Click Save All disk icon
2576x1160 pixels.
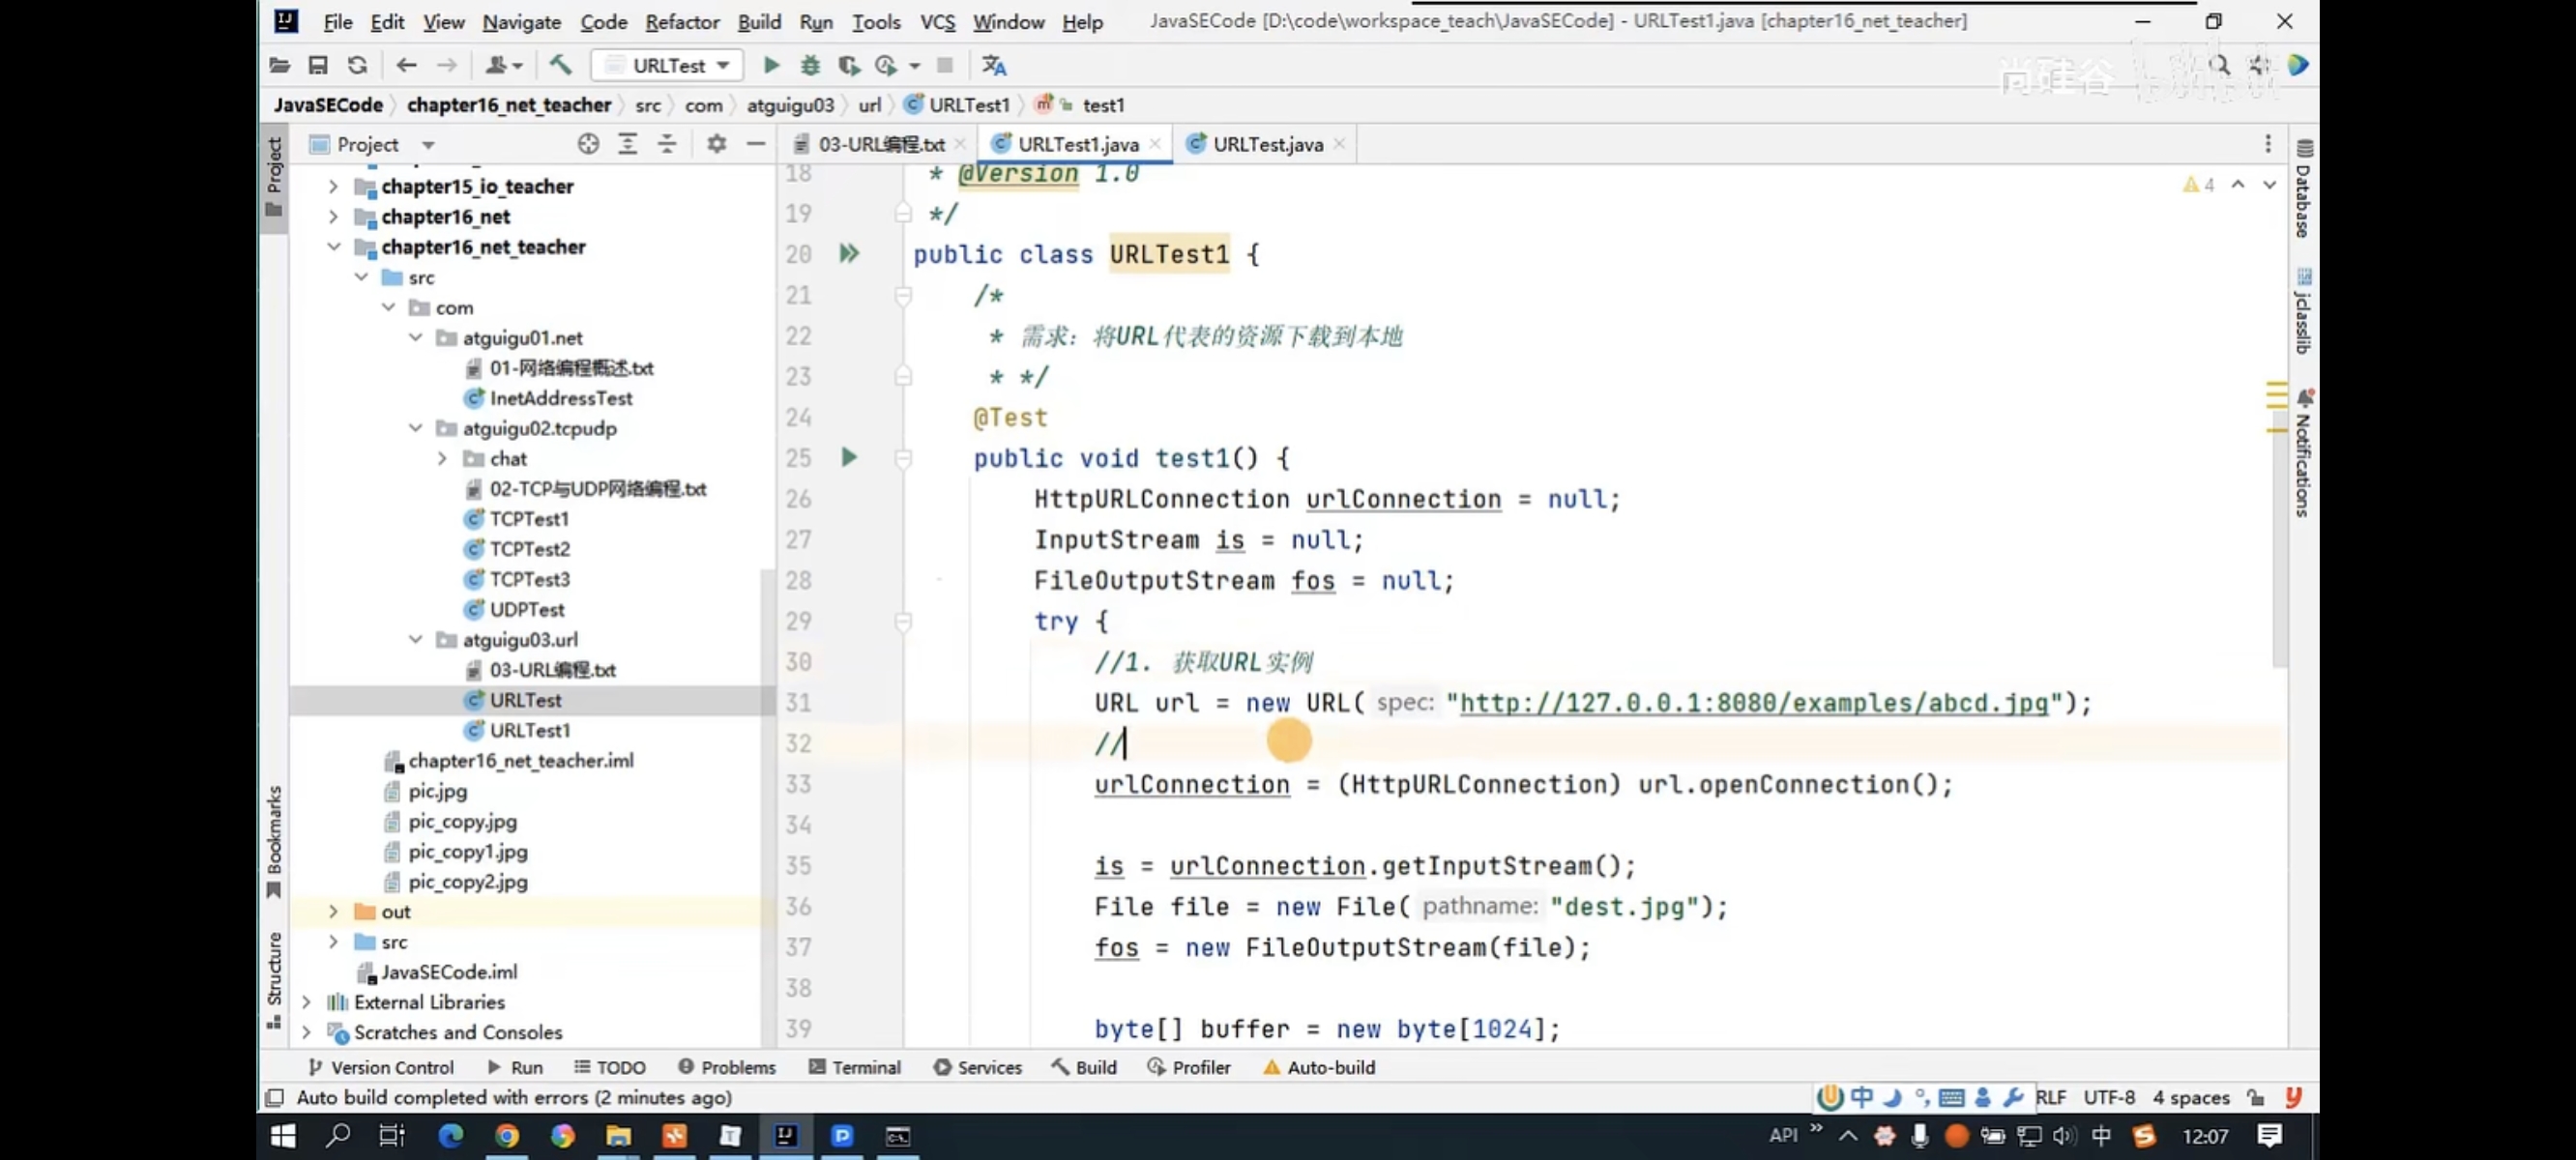[x=318, y=66]
